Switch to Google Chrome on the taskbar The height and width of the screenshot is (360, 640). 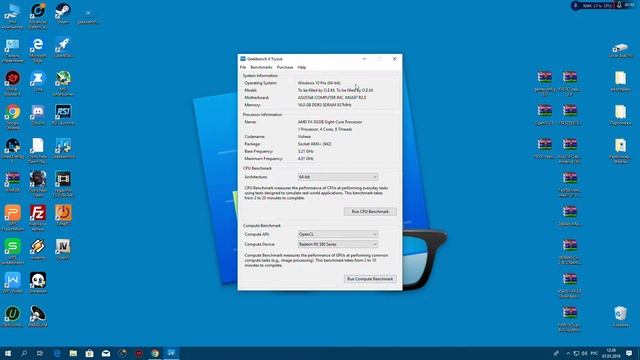(x=155, y=353)
